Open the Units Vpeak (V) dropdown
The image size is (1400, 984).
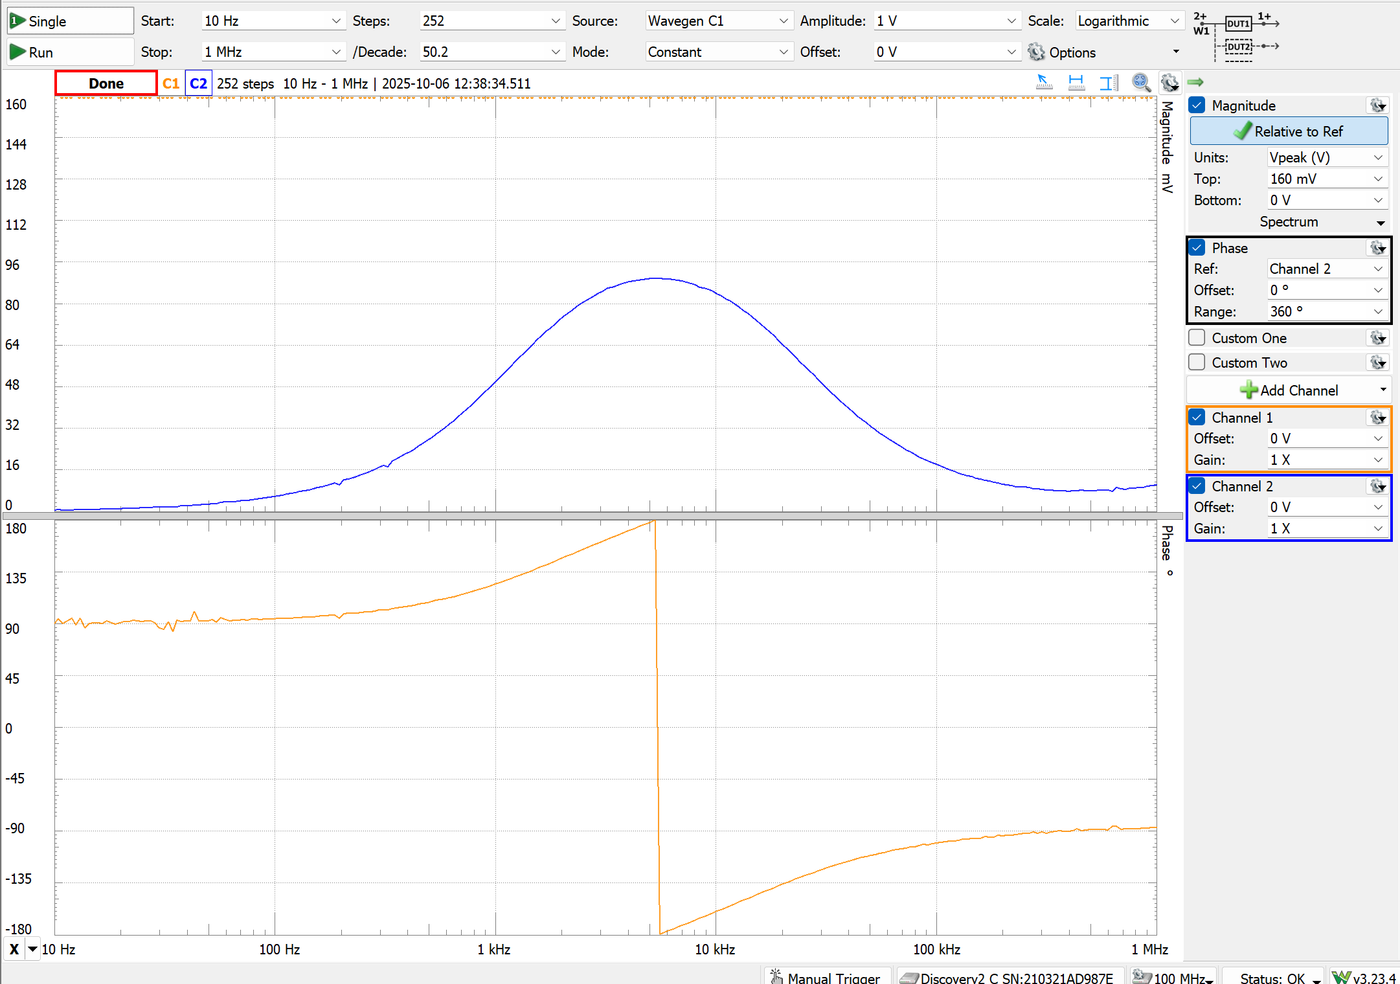click(x=1326, y=157)
